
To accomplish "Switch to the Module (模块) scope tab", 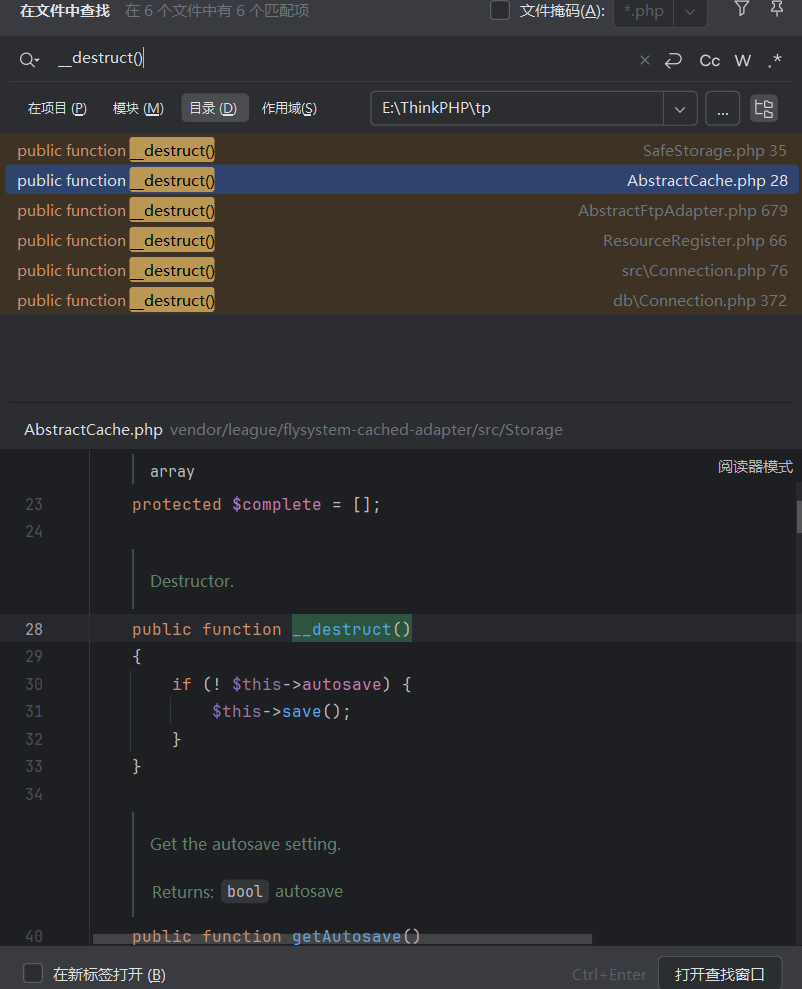I will coord(138,108).
